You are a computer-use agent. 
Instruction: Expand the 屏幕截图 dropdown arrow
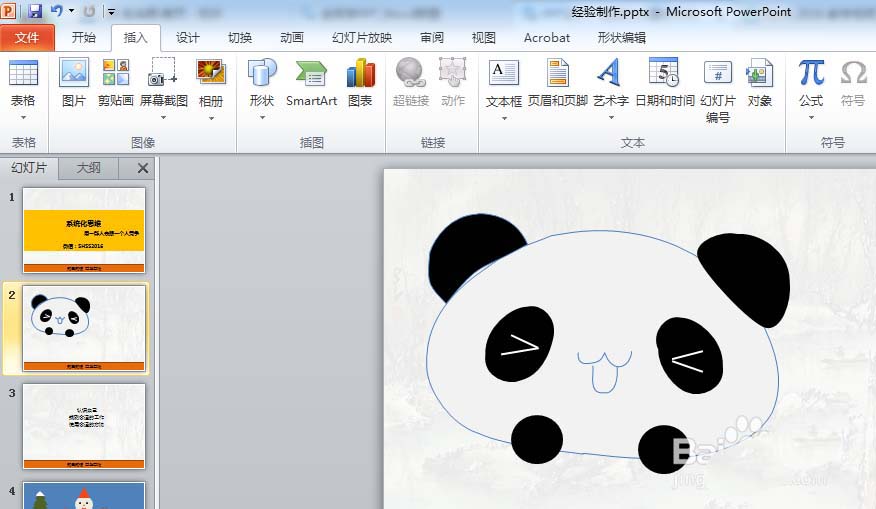163,118
